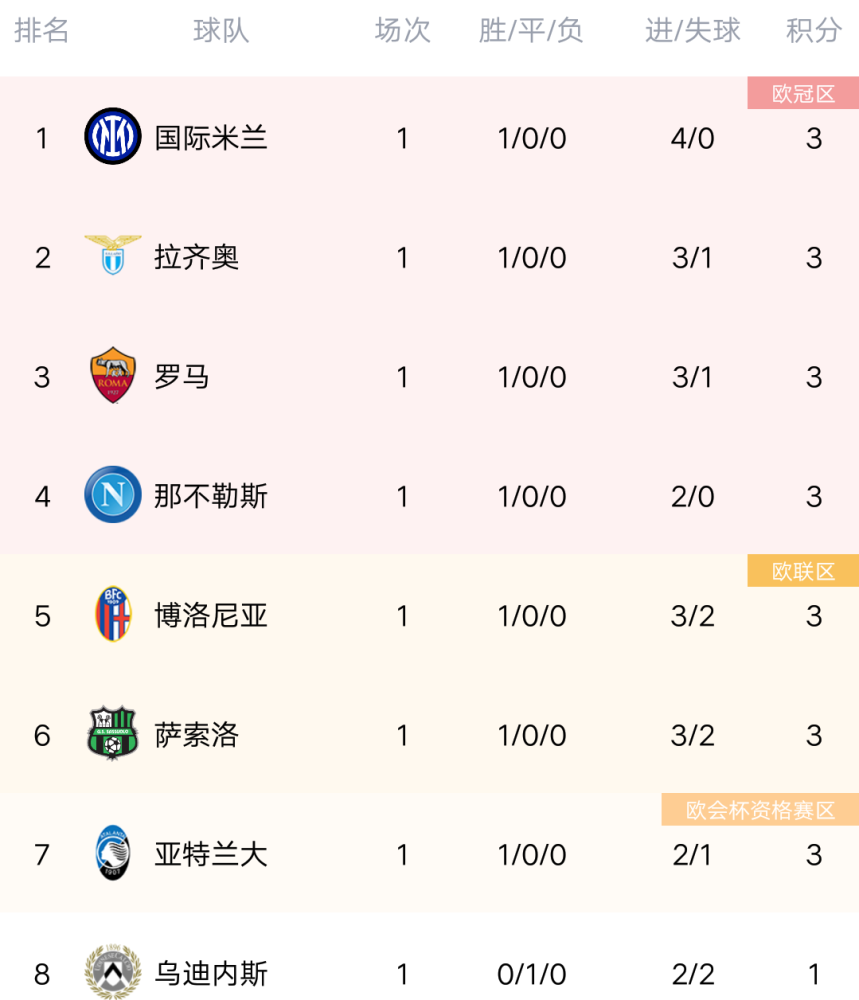859x1000 pixels.
Task: Click the 胜/平/负 column header
Action: coord(531,31)
